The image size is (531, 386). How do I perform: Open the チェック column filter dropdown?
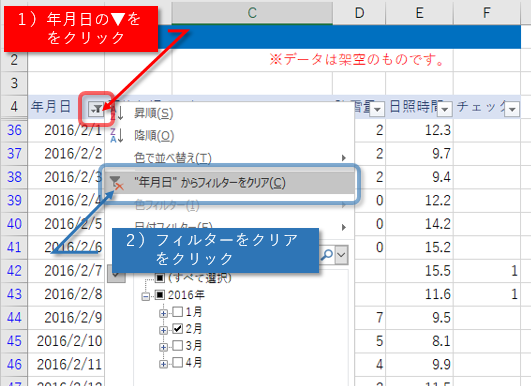(x=512, y=109)
